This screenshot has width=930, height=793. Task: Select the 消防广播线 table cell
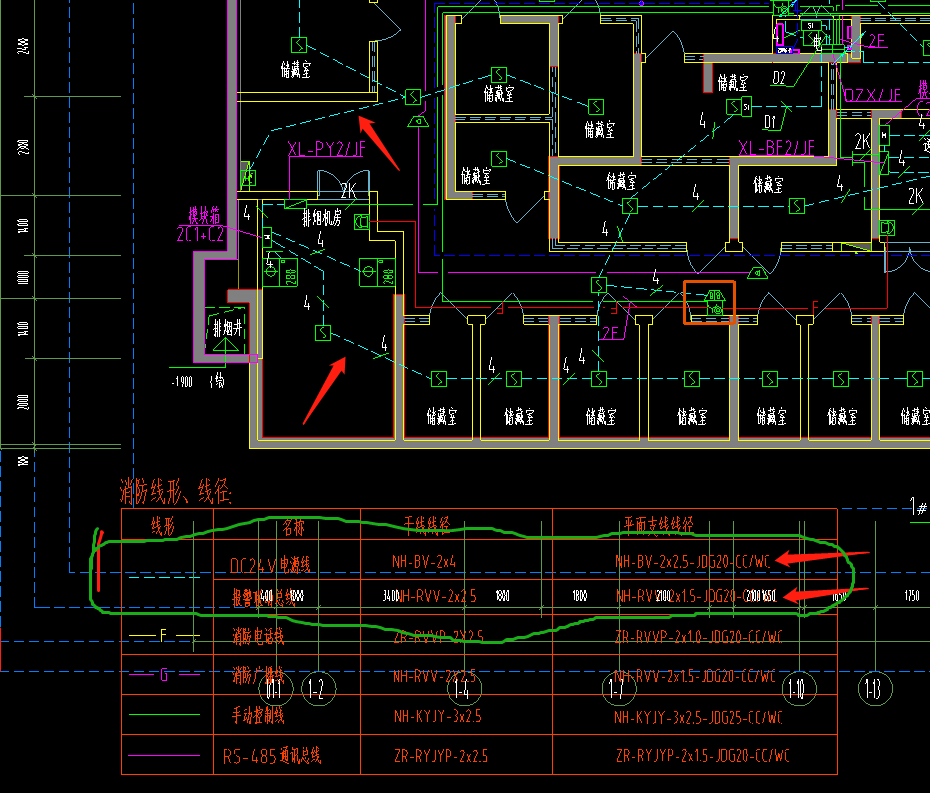(258, 675)
